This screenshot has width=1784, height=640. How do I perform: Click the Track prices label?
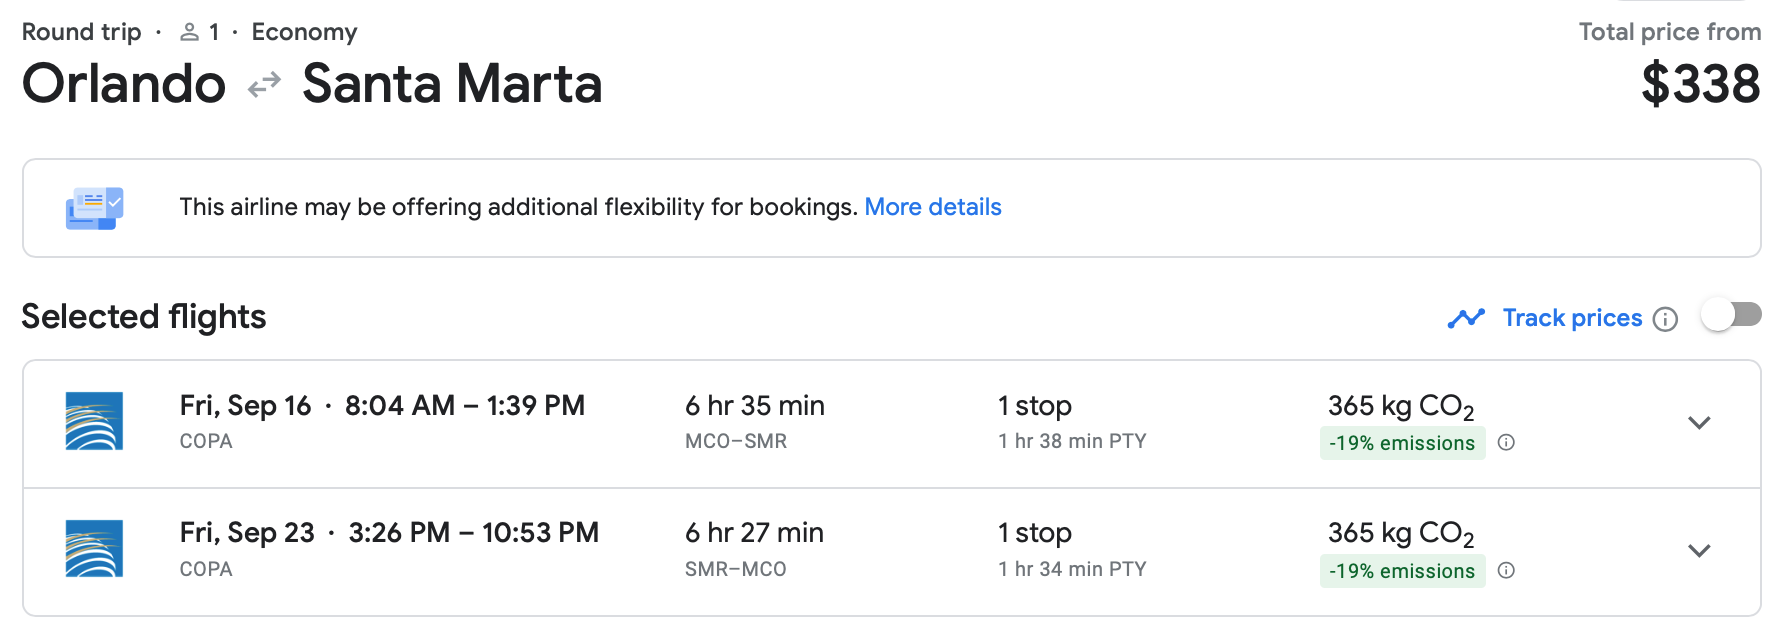click(1572, 318)
